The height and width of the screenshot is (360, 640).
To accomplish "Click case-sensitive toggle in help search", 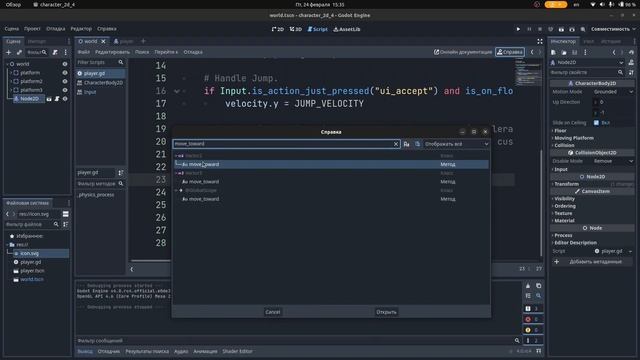I will point(407,144).
